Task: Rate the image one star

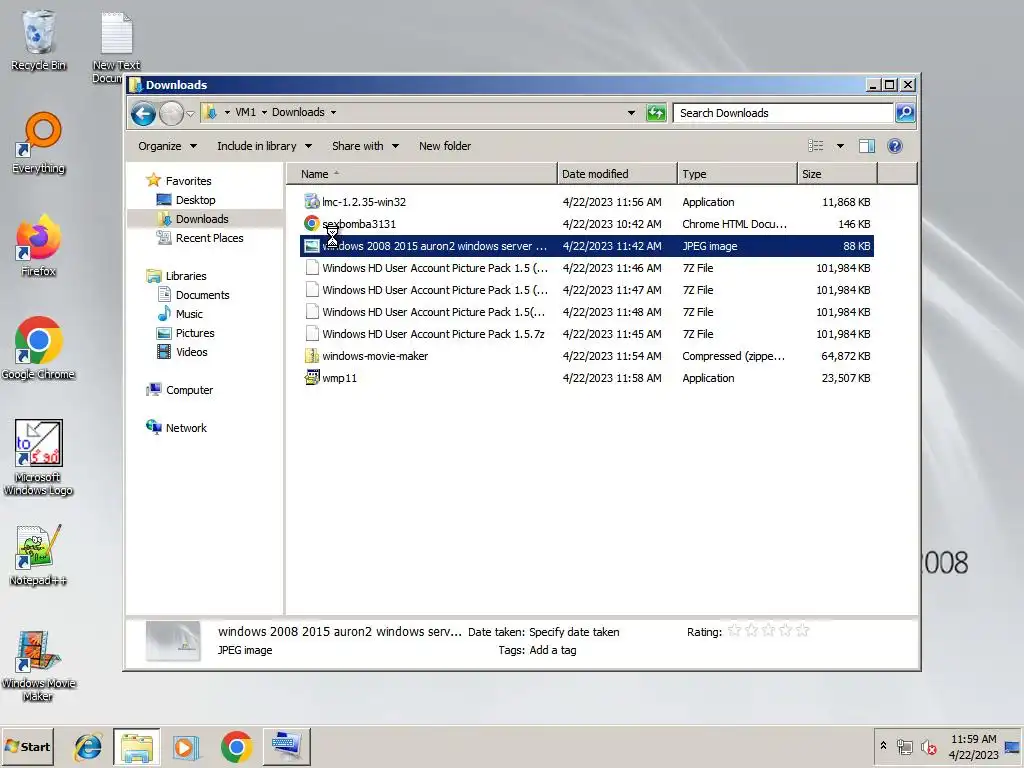Action: 735,631
